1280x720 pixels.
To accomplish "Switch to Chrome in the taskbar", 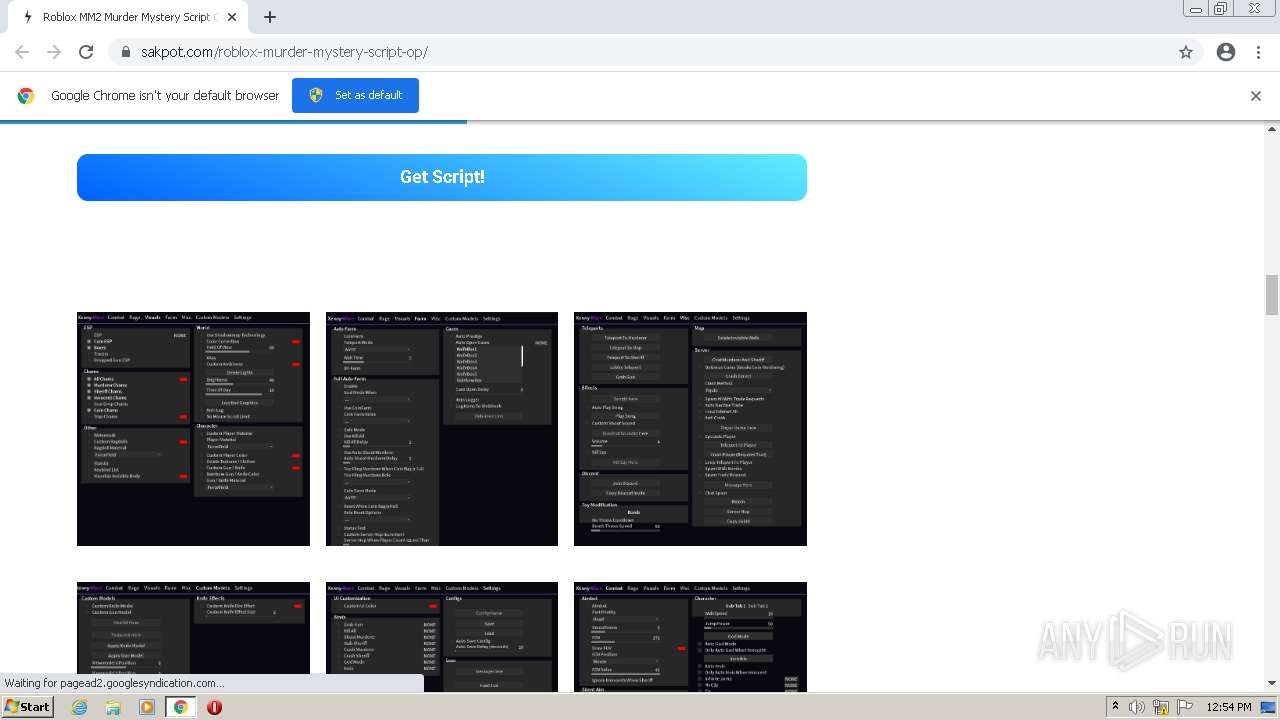I will point(181,707).
